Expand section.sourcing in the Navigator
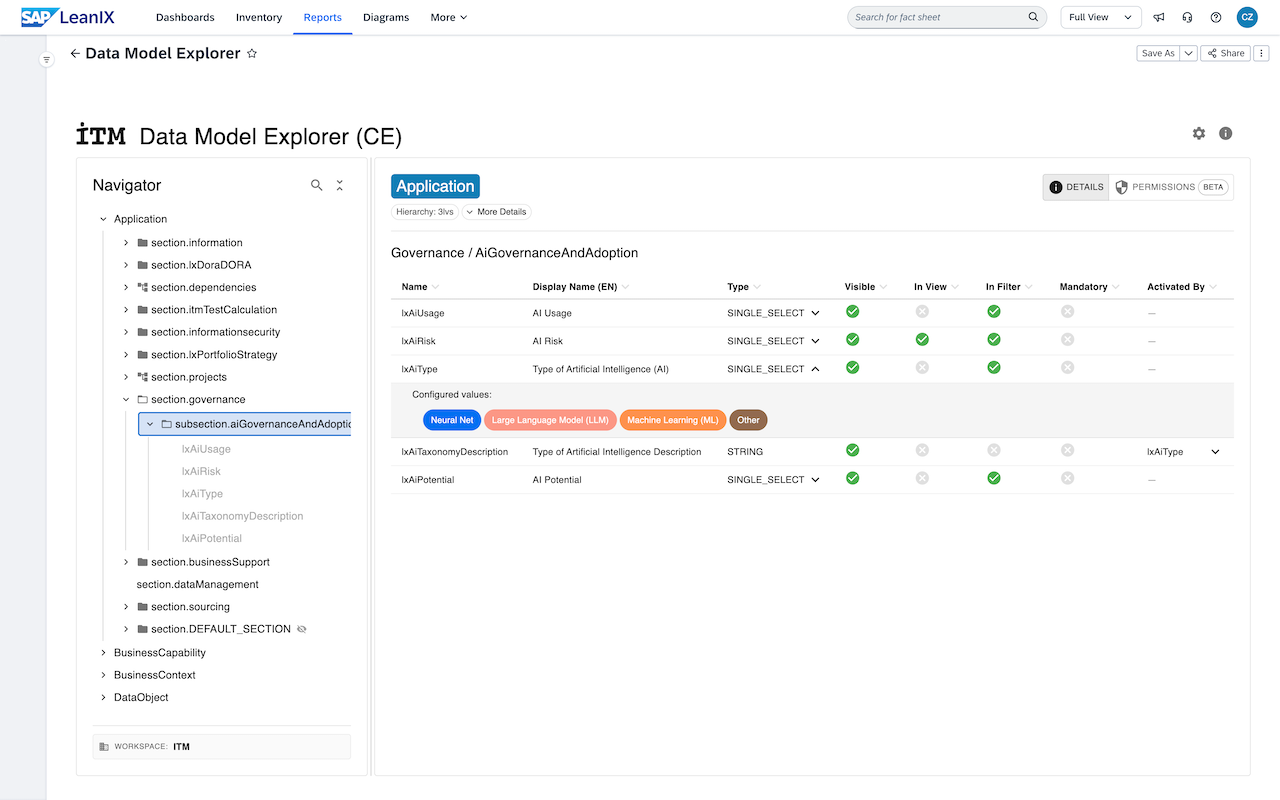The width and height of the screenshot is (1280, 800). [x=126, y=607]
